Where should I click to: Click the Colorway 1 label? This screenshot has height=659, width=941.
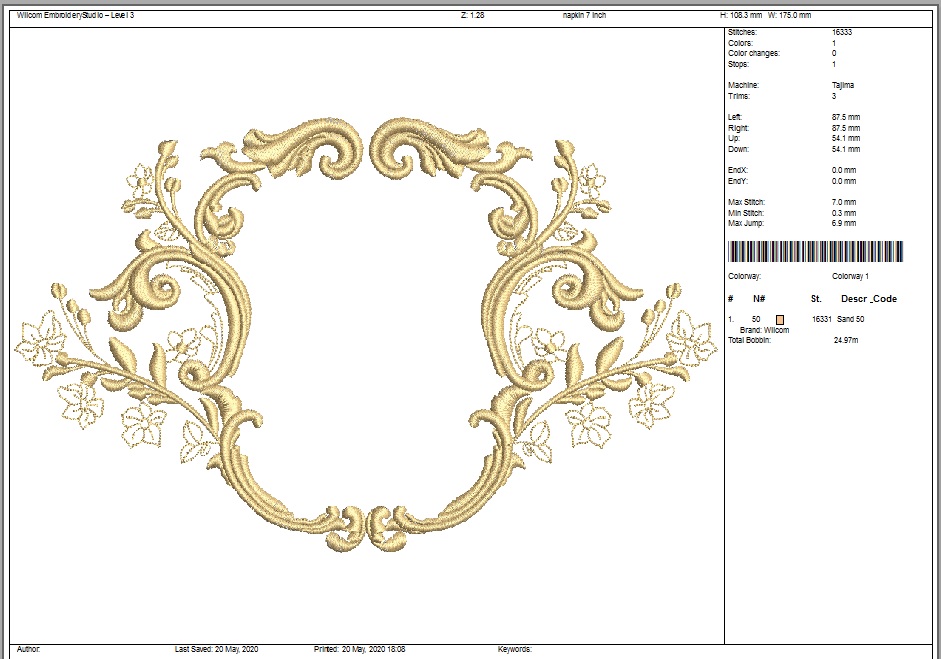click(x=850, y=276)
